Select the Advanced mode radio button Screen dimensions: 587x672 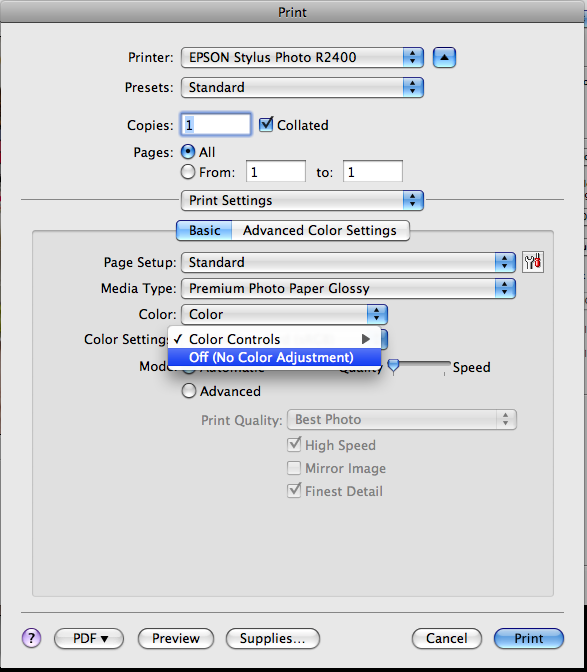point(189,391)
